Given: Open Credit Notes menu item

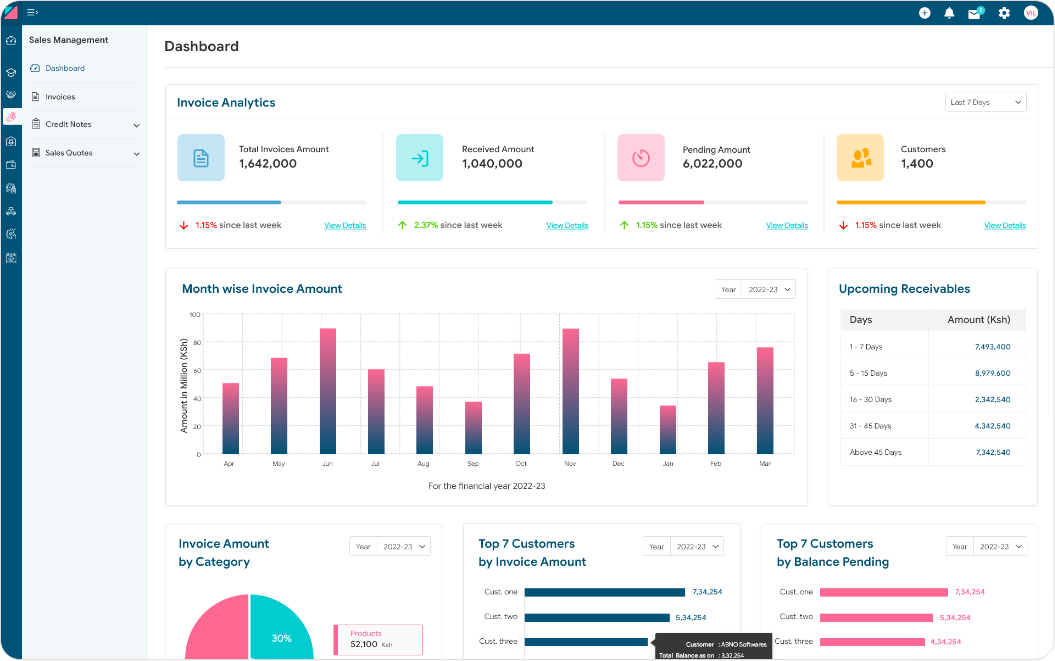Looking at the screenshot, I should 68,125.
